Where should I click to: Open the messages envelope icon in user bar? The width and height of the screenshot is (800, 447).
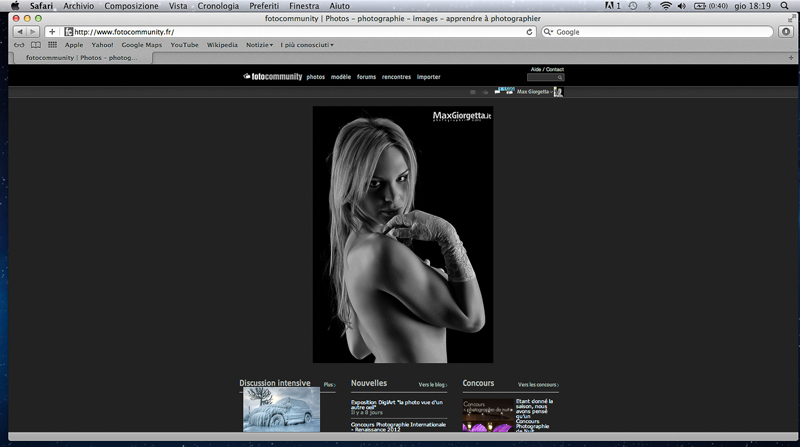(472, 92)
